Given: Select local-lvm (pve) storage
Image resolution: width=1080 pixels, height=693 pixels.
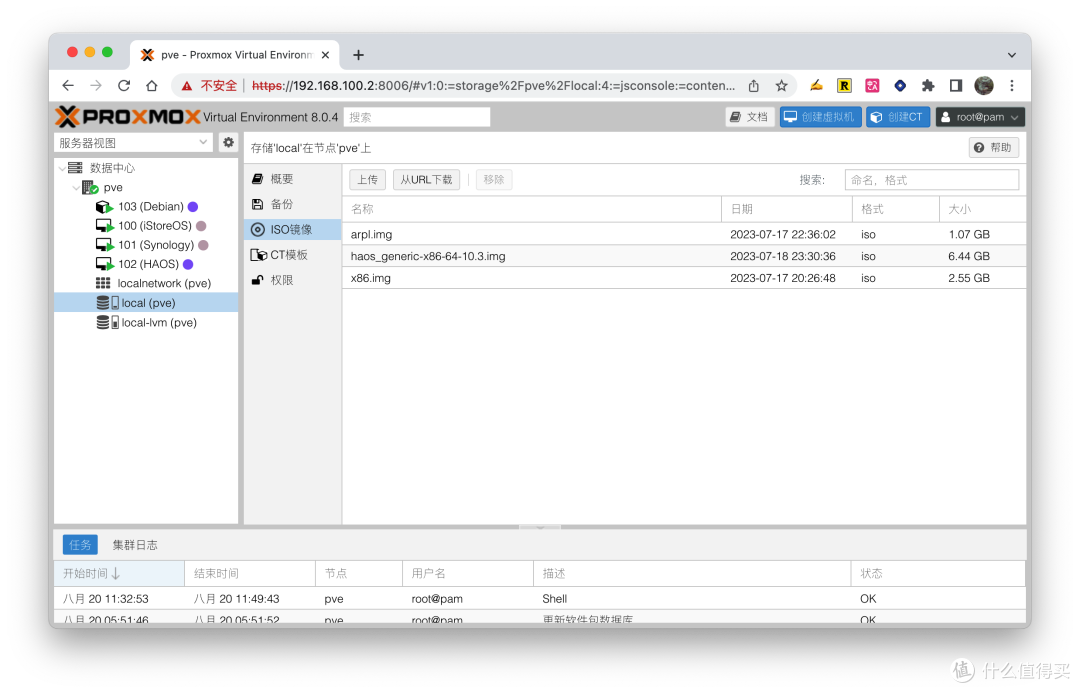Looking at the screenshot, I should 159,322.
